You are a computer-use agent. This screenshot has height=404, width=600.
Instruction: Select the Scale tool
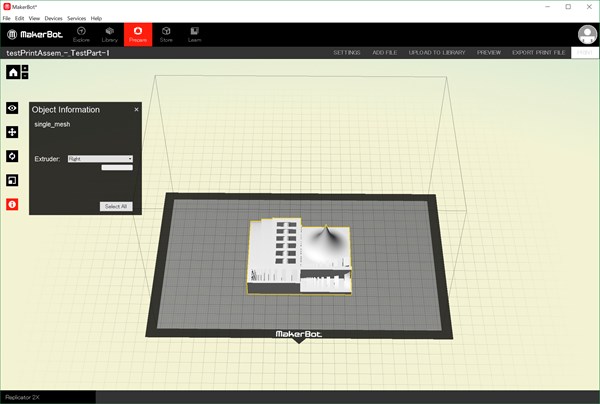click(x=12, y=180)
